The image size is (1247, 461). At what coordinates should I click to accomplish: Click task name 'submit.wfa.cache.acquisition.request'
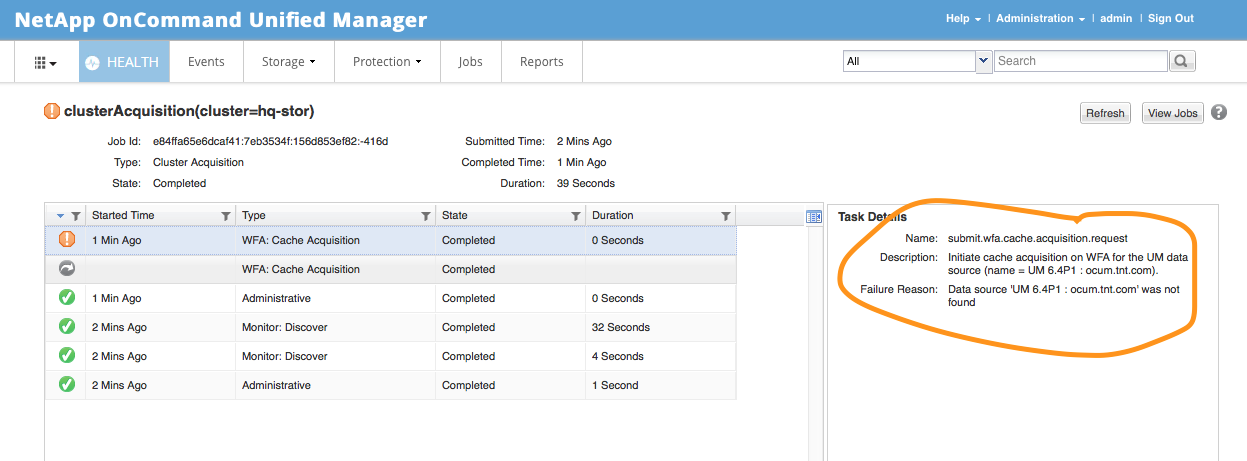pyautogui.click(x=1037, y=238)
